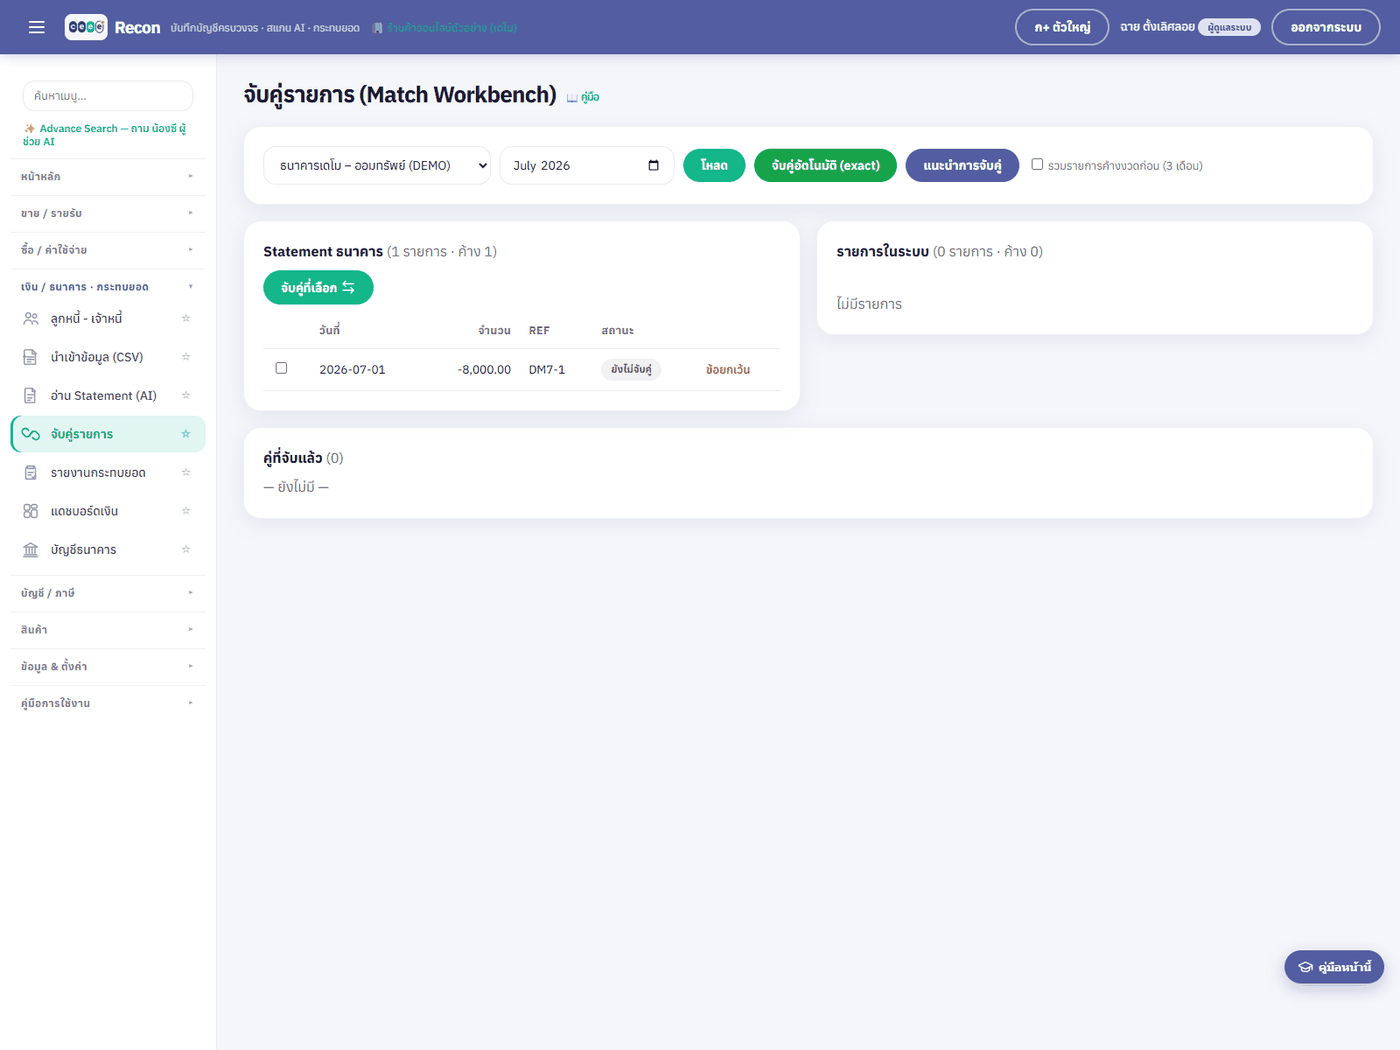Viewport: 1400px width, 1050px height.
Task: Expand the หน้าหลัก sidebar section
Action: point(108,176)
